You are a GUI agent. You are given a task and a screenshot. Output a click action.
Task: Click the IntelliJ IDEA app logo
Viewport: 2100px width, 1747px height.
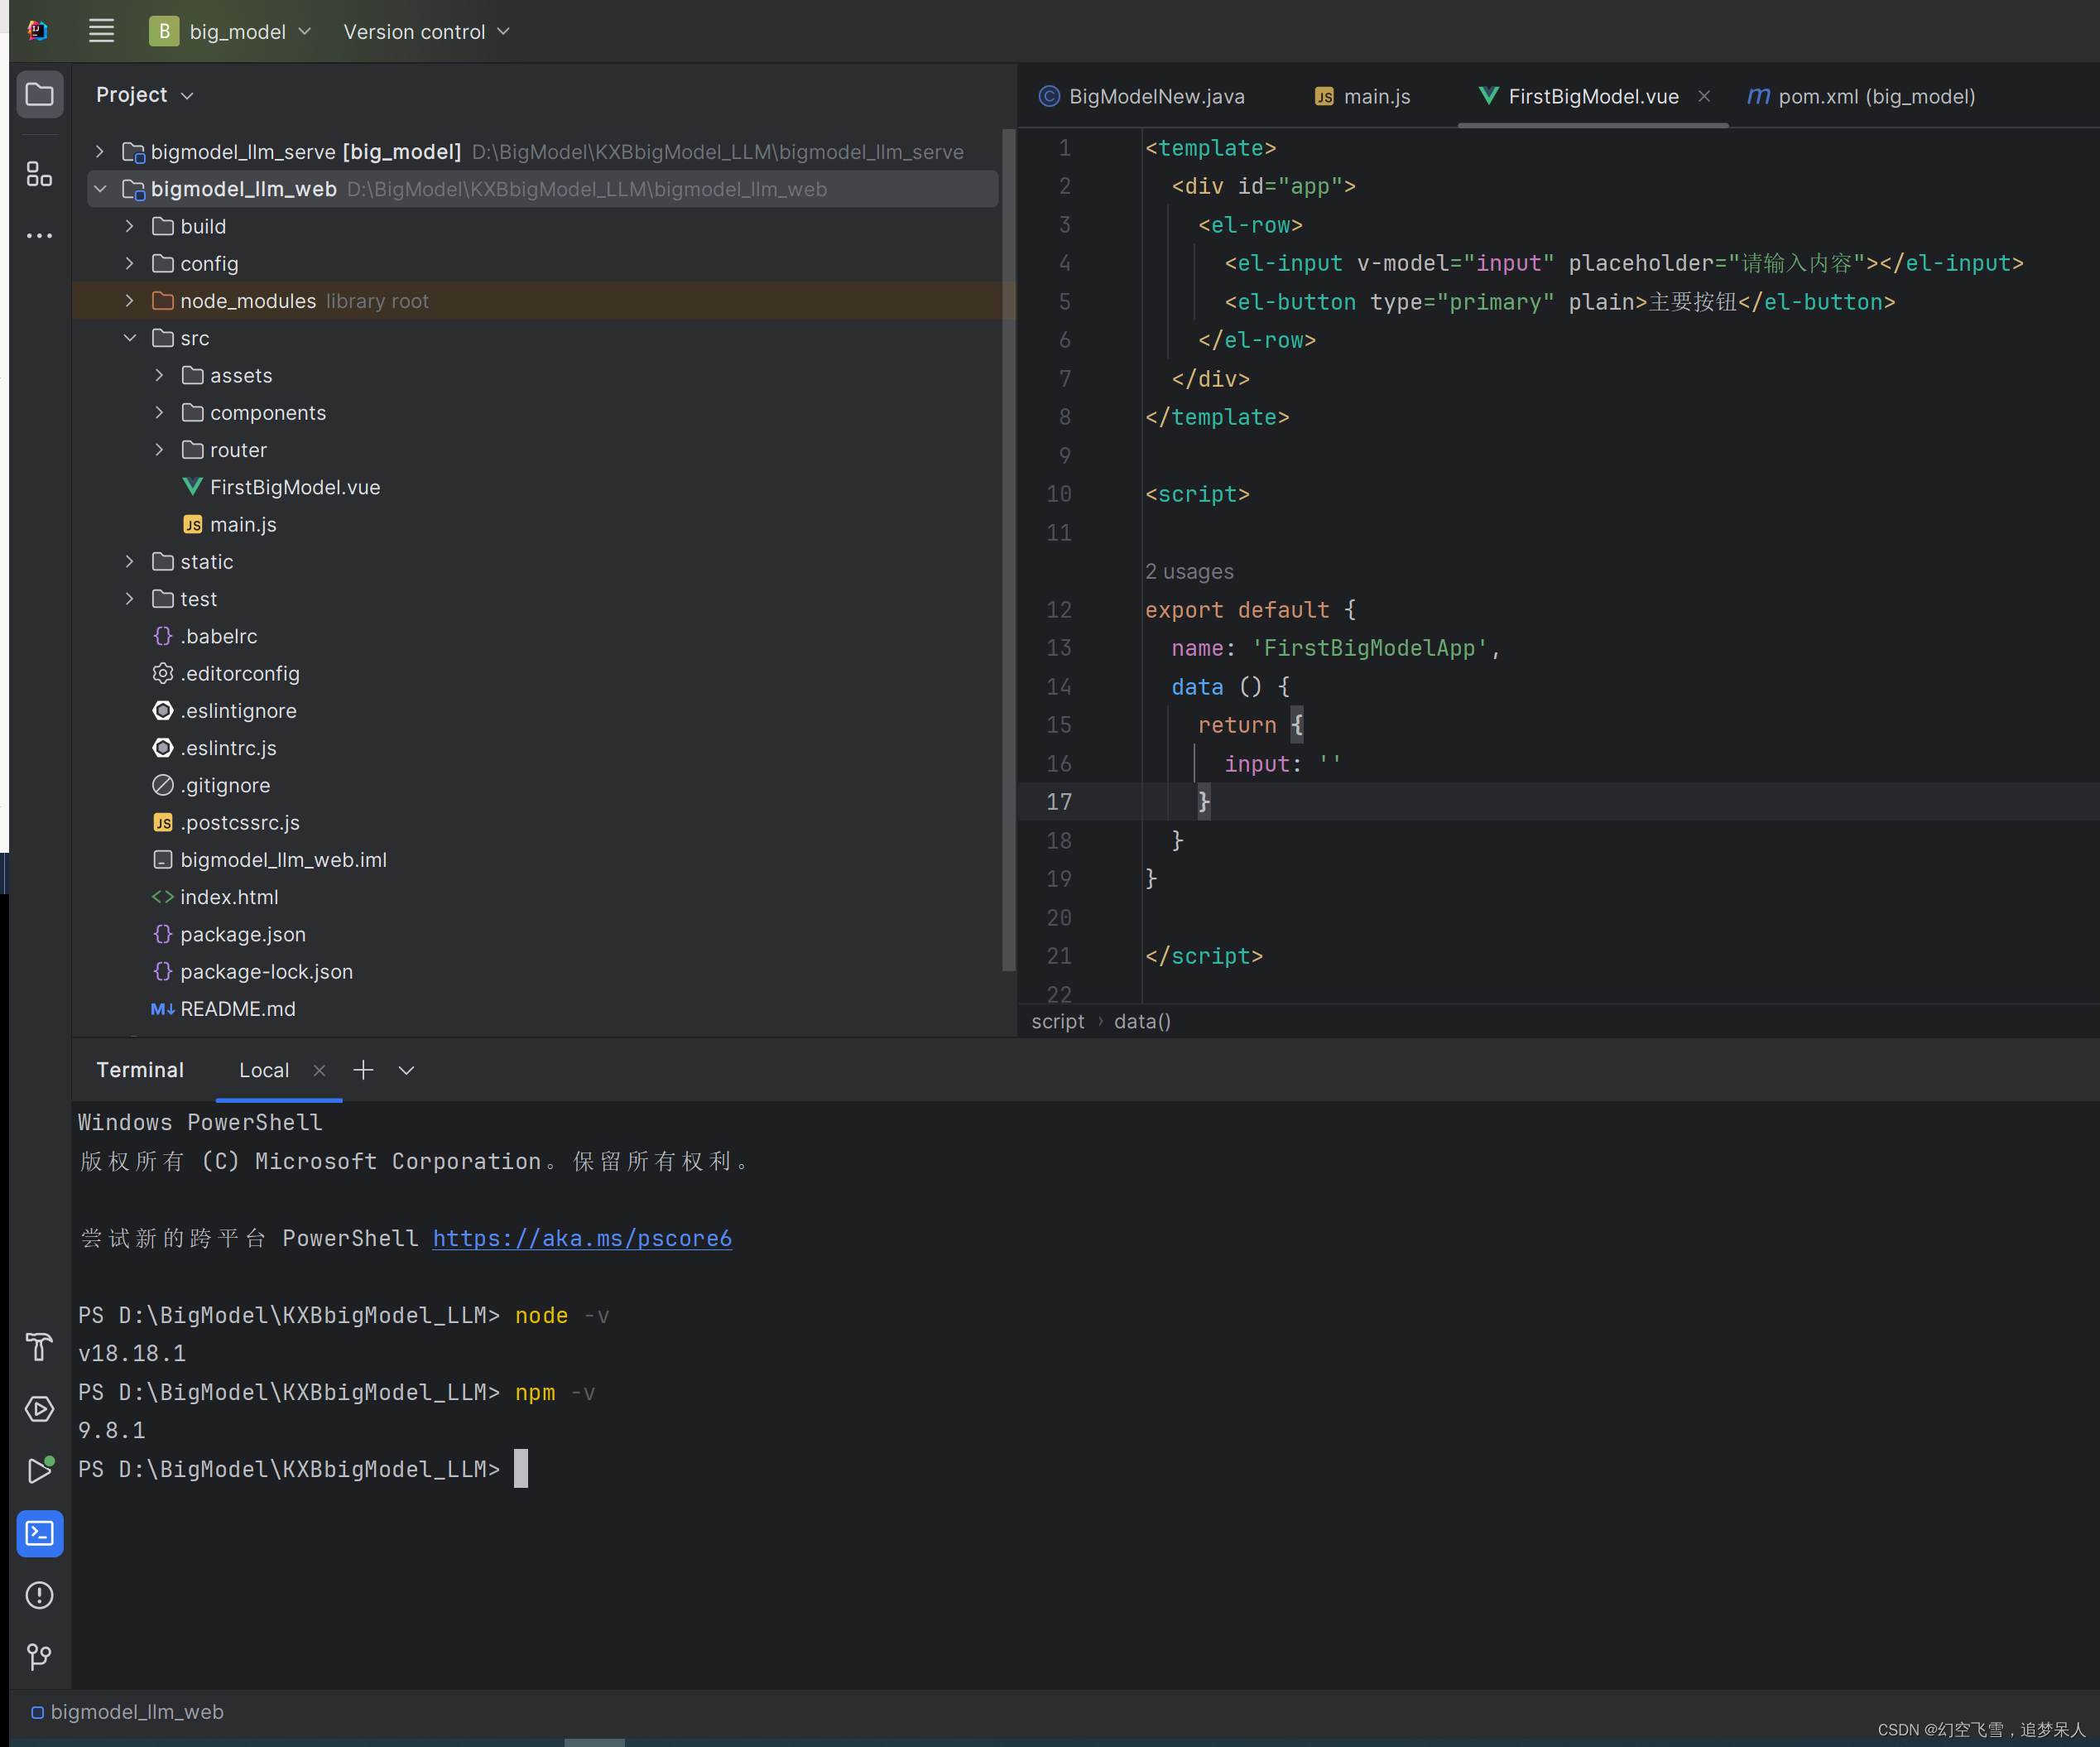[37, 31]
